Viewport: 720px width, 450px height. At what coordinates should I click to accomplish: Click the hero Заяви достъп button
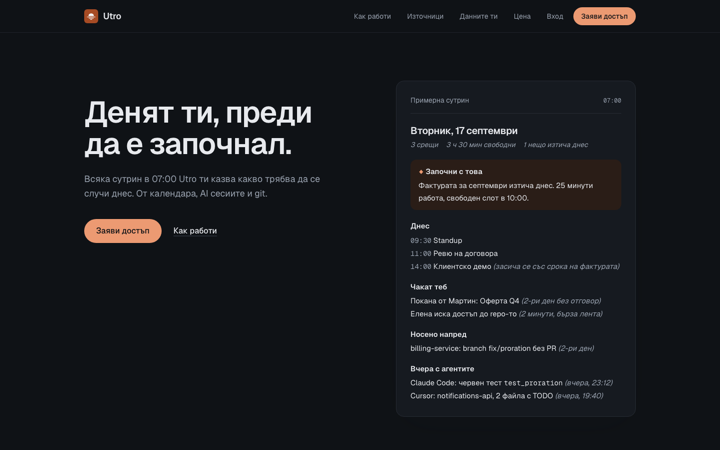click(x=123, y=231)
